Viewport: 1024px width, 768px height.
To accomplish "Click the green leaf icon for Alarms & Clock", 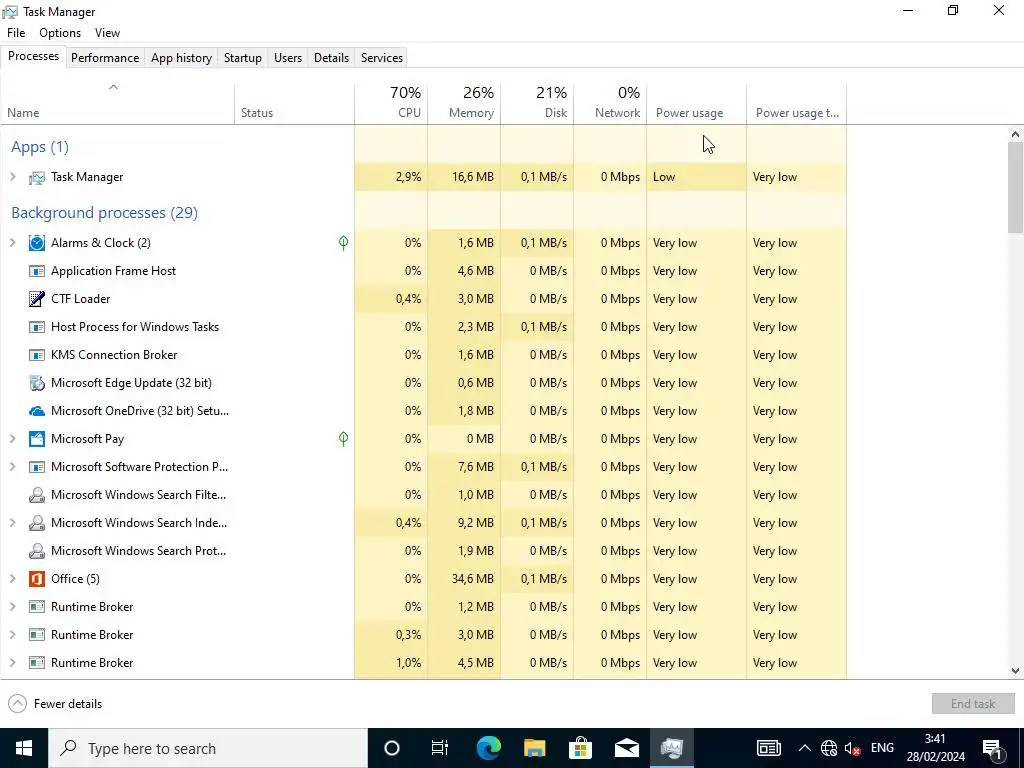I will [344, 243].
